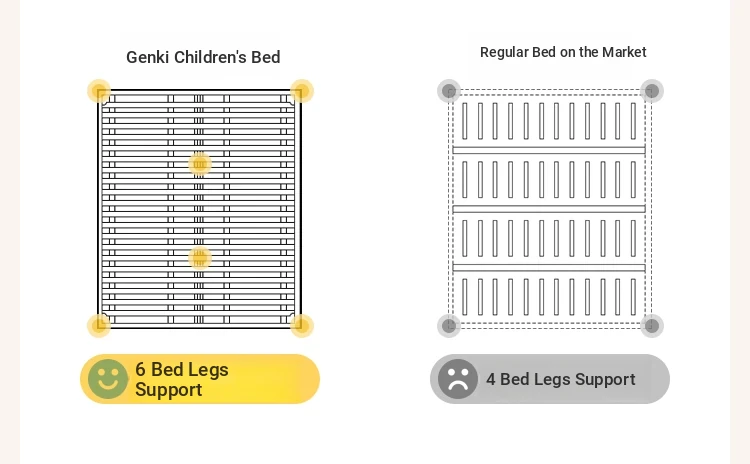Select the Regular Bed on the Market title
Image resolution: width=750 pixels, height=464 pixels.
[x=563, y=52]
